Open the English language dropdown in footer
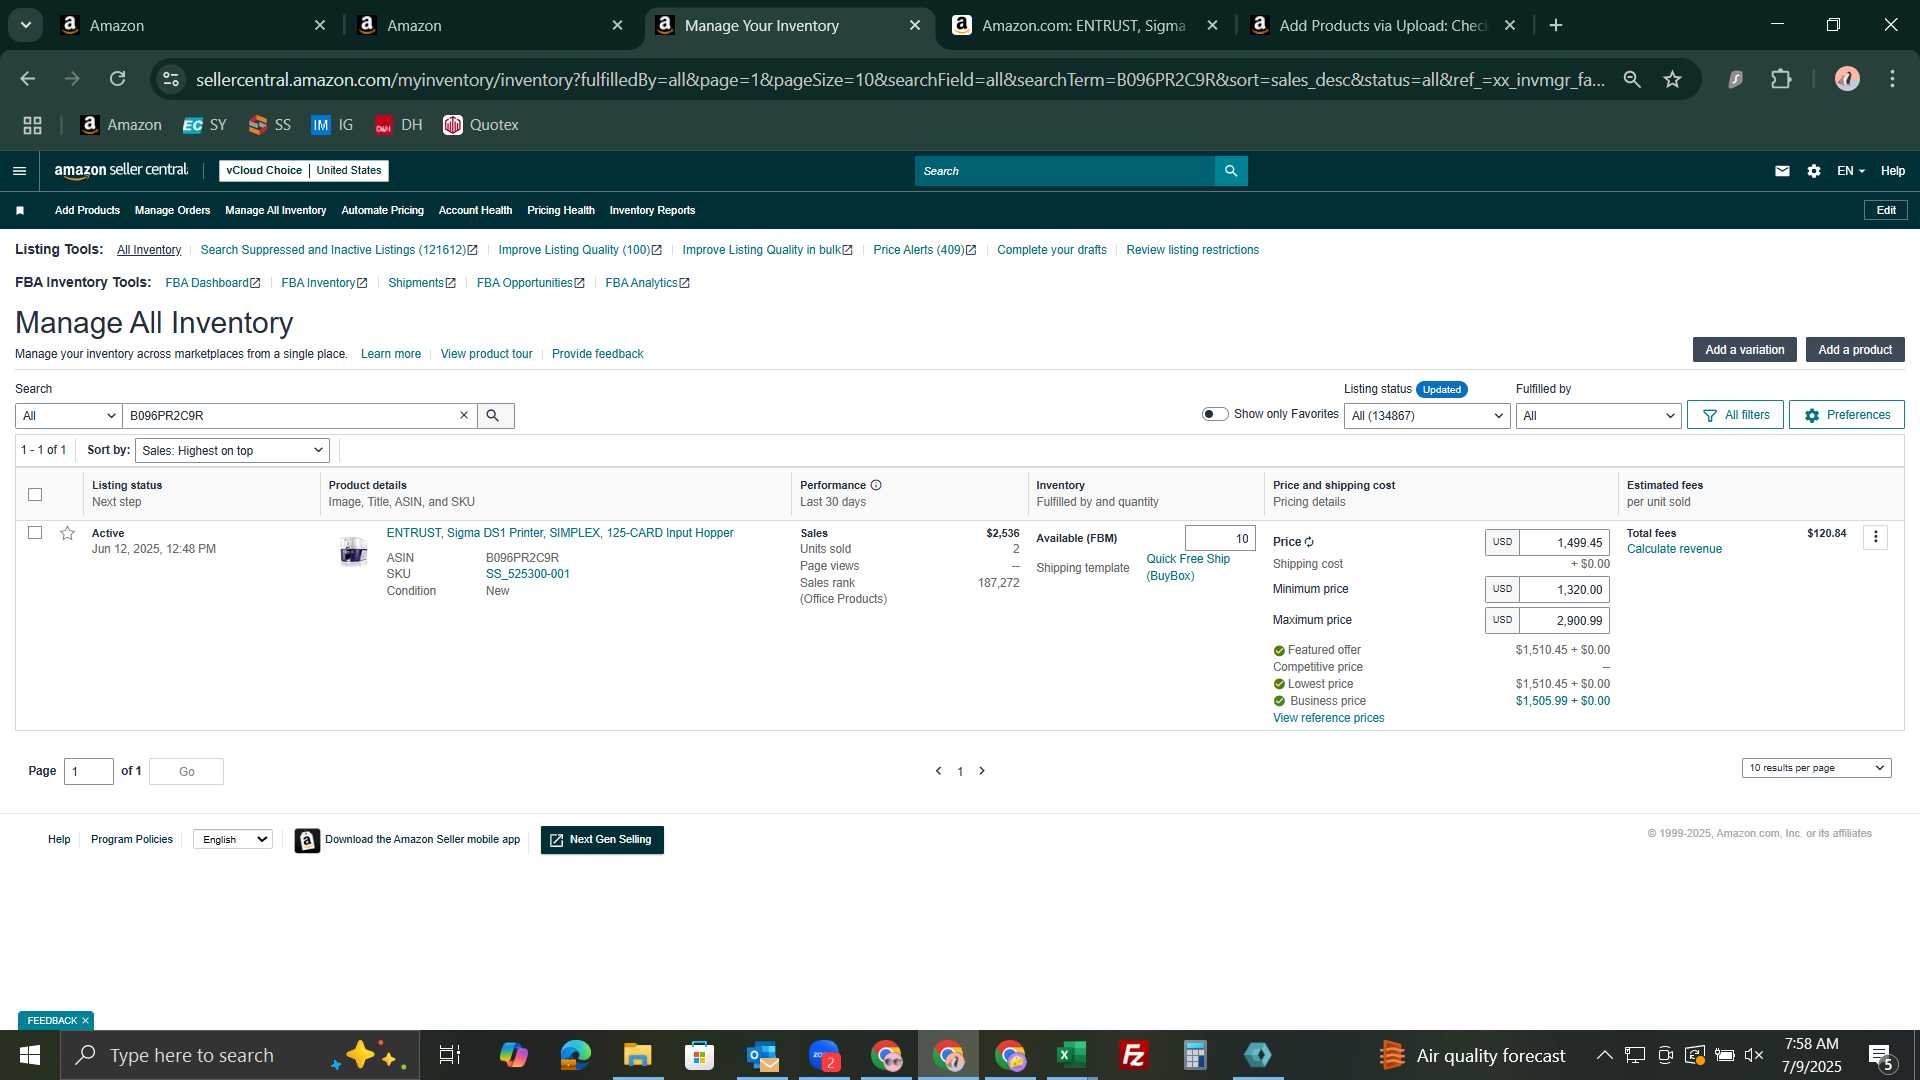 point(233,840)
